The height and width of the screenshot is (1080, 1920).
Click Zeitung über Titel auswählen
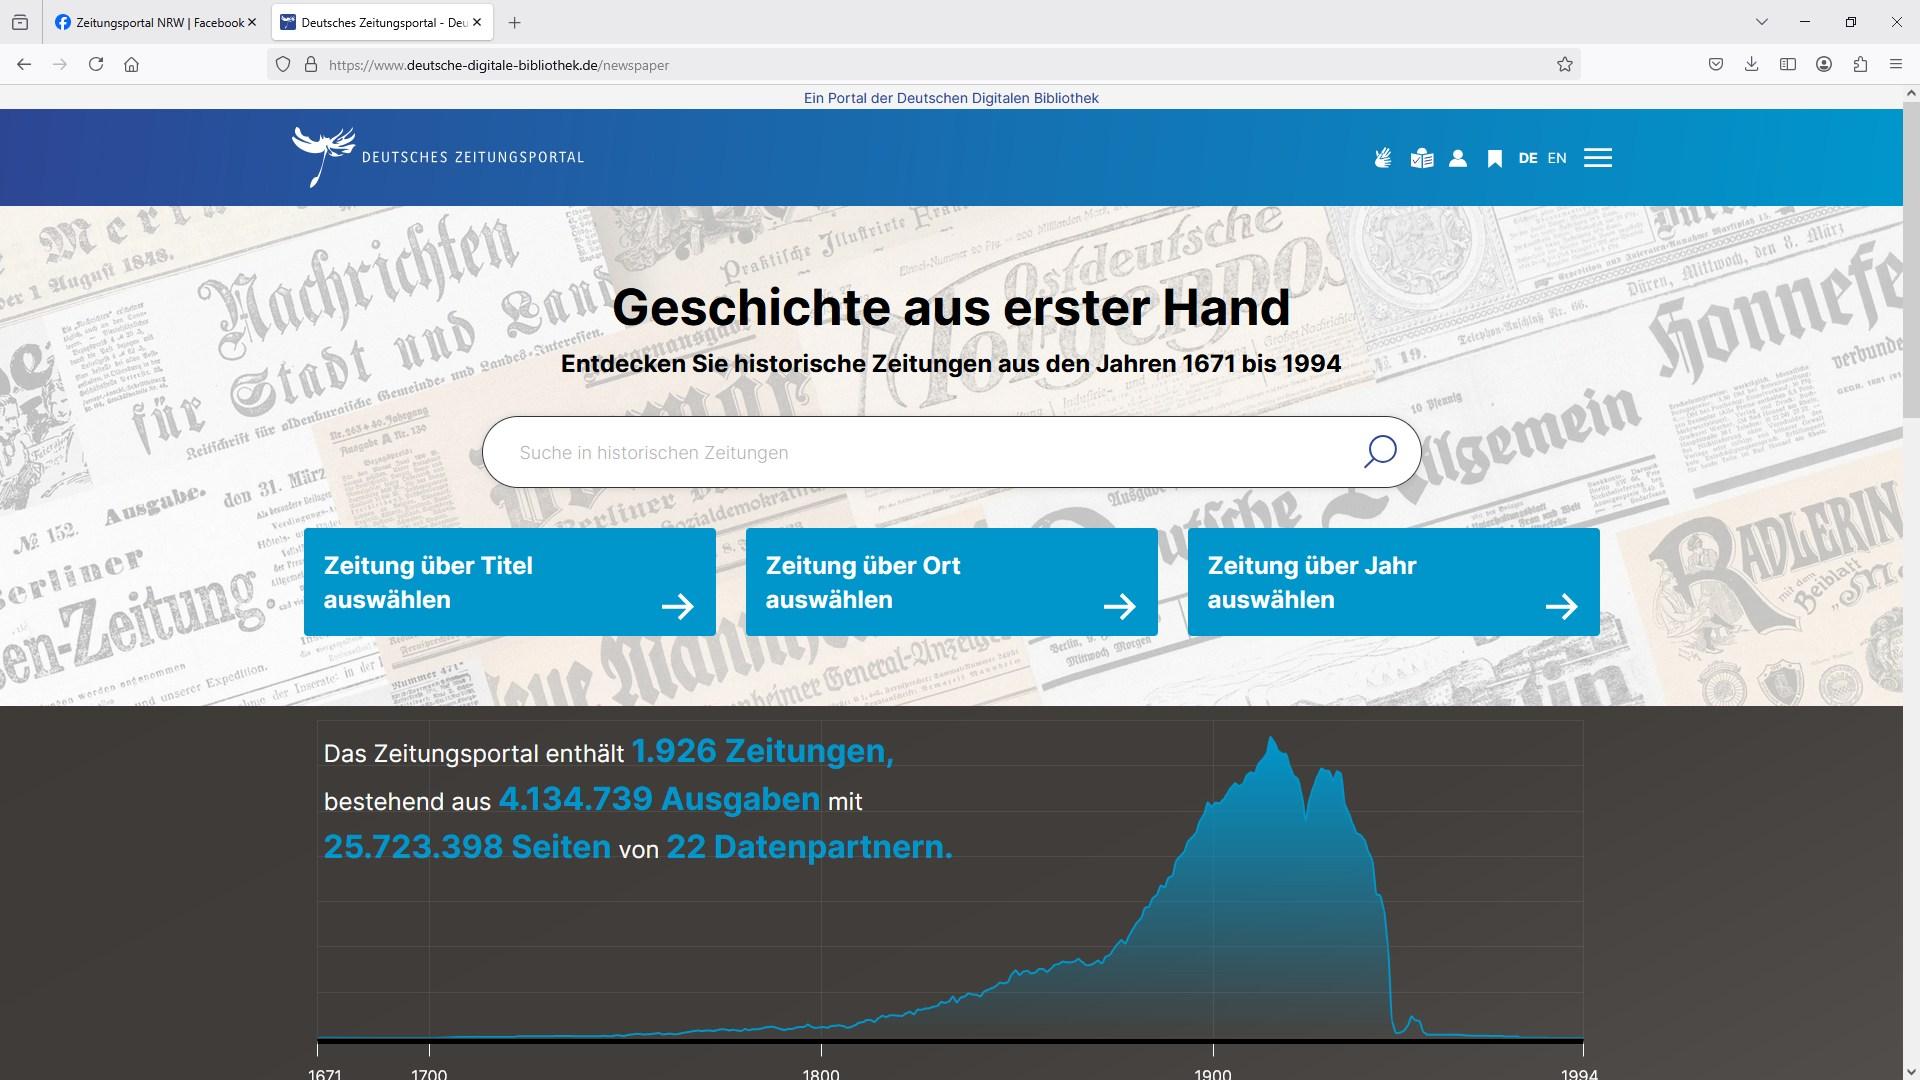(x=509, y=582)
